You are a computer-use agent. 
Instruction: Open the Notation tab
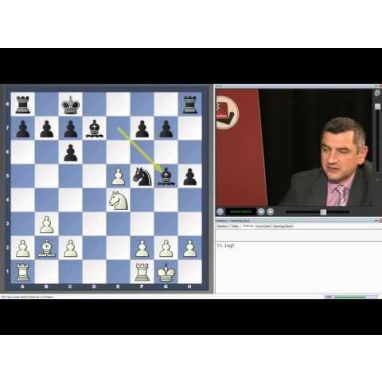(x=222, y=226)
